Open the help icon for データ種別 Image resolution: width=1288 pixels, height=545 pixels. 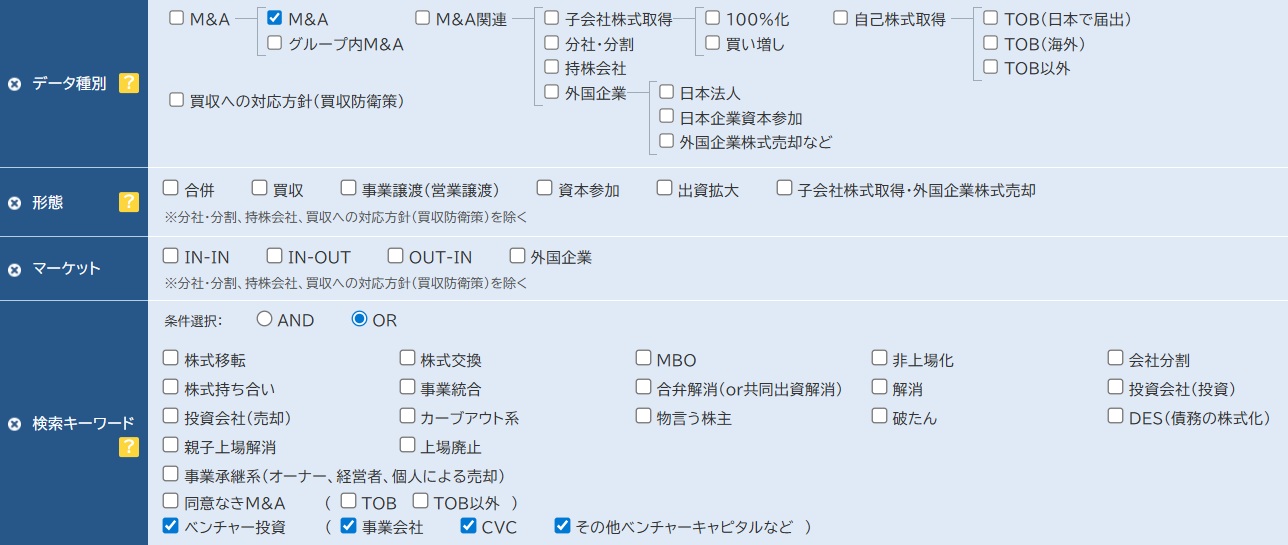(128, 83)
